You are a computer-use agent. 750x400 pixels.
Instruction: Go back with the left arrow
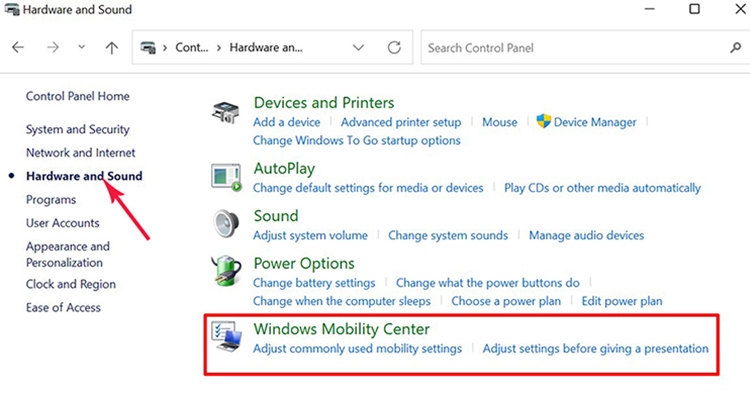[x=18, y=47]
